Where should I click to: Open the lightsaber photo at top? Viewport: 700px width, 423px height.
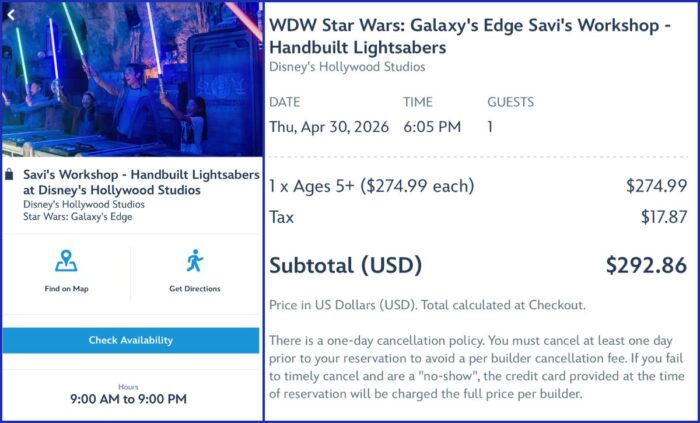point(132,79)
